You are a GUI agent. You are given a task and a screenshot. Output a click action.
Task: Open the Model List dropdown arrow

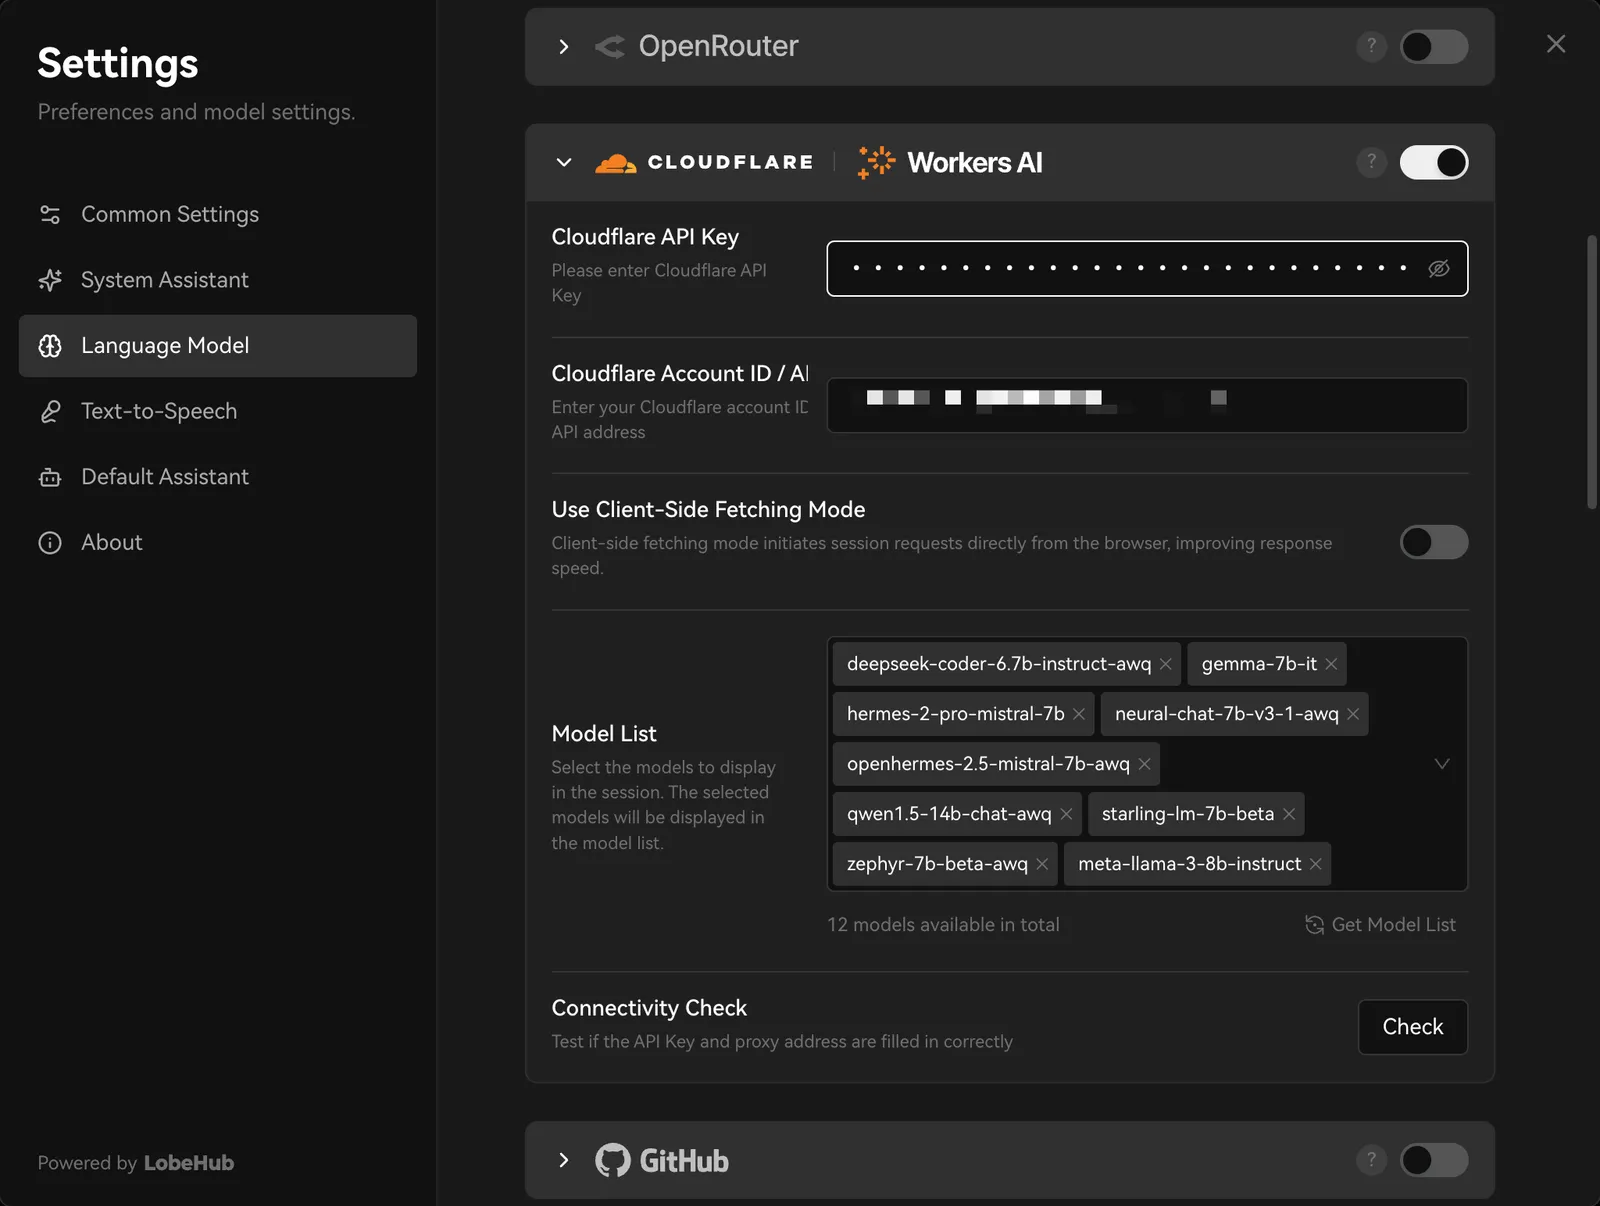(1441, 764)
